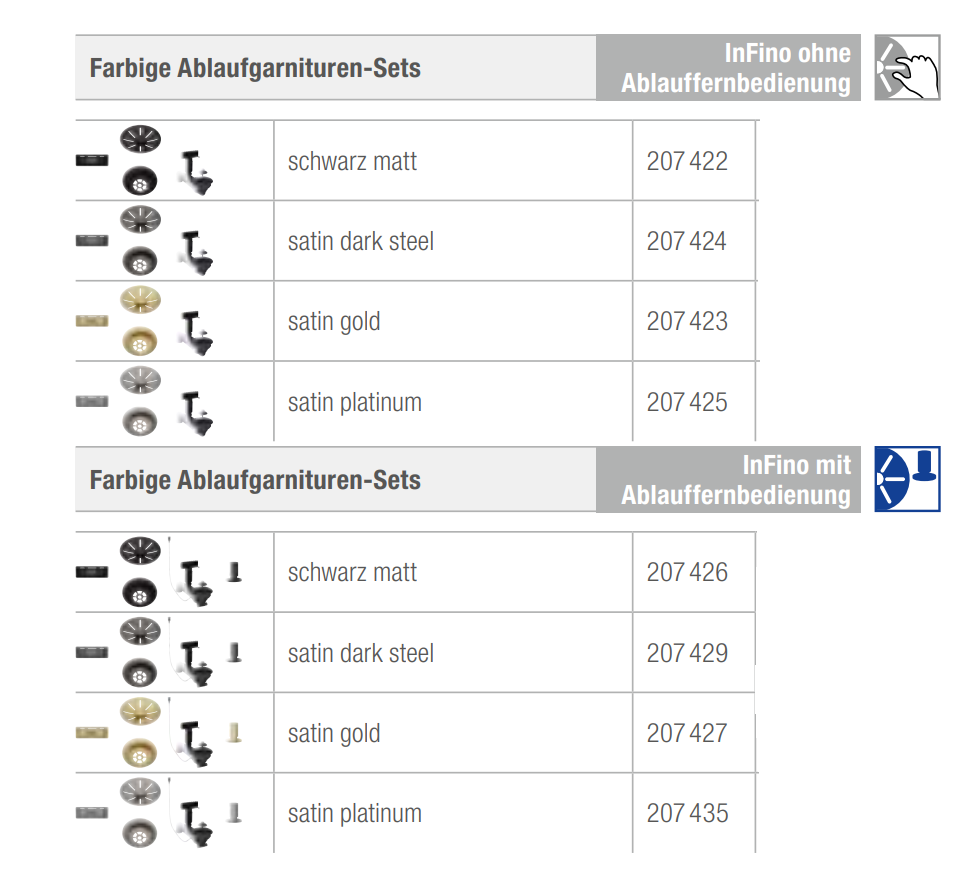Click article number 207 422
963x895 pixels.
tap(687, 161)
